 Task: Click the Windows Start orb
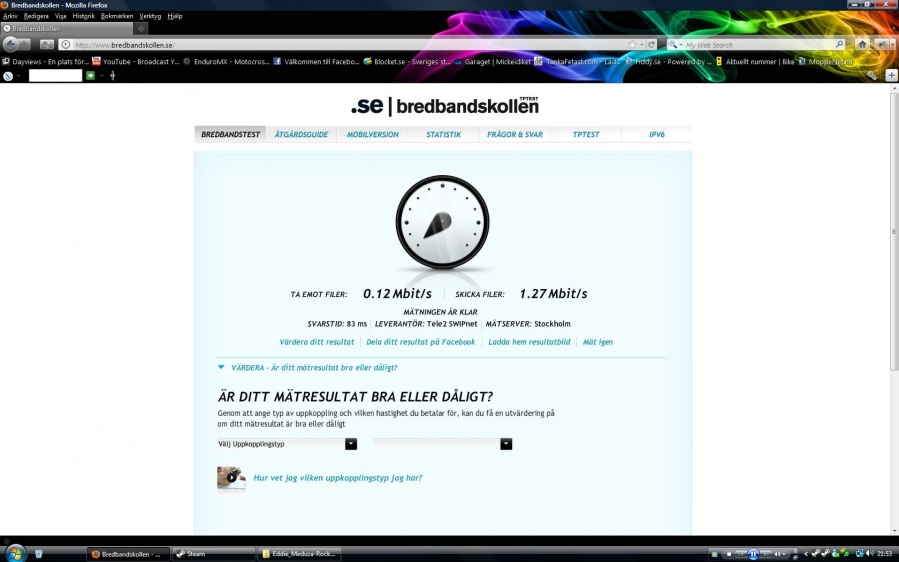click(x=15, y=553)
